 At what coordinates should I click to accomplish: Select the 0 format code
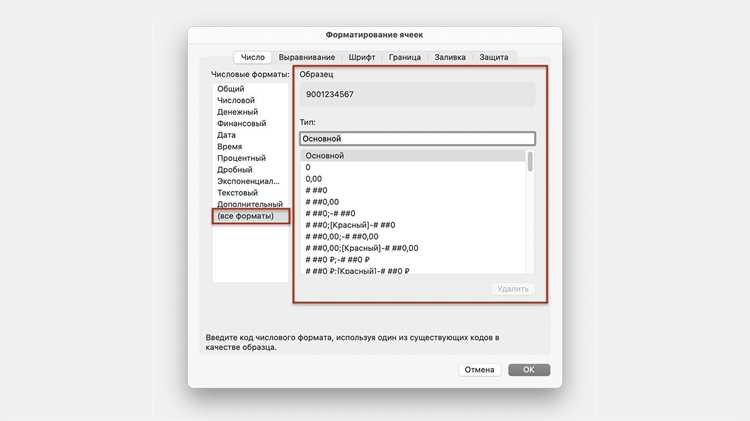tap(413, 167)
